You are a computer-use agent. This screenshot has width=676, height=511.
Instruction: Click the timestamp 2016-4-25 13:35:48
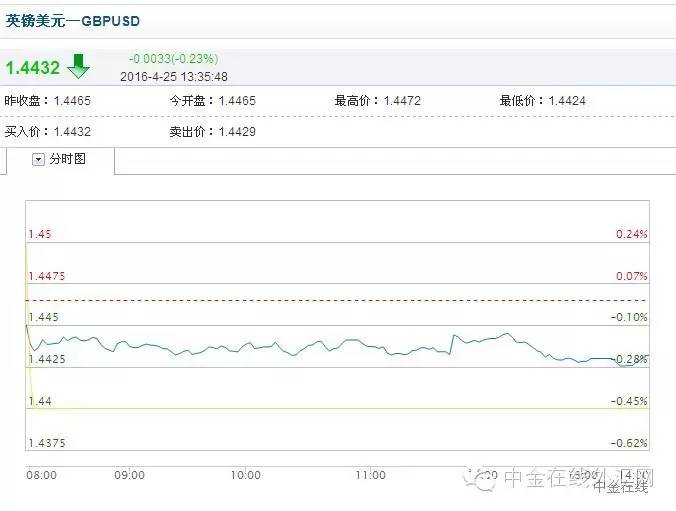point(174,77)
